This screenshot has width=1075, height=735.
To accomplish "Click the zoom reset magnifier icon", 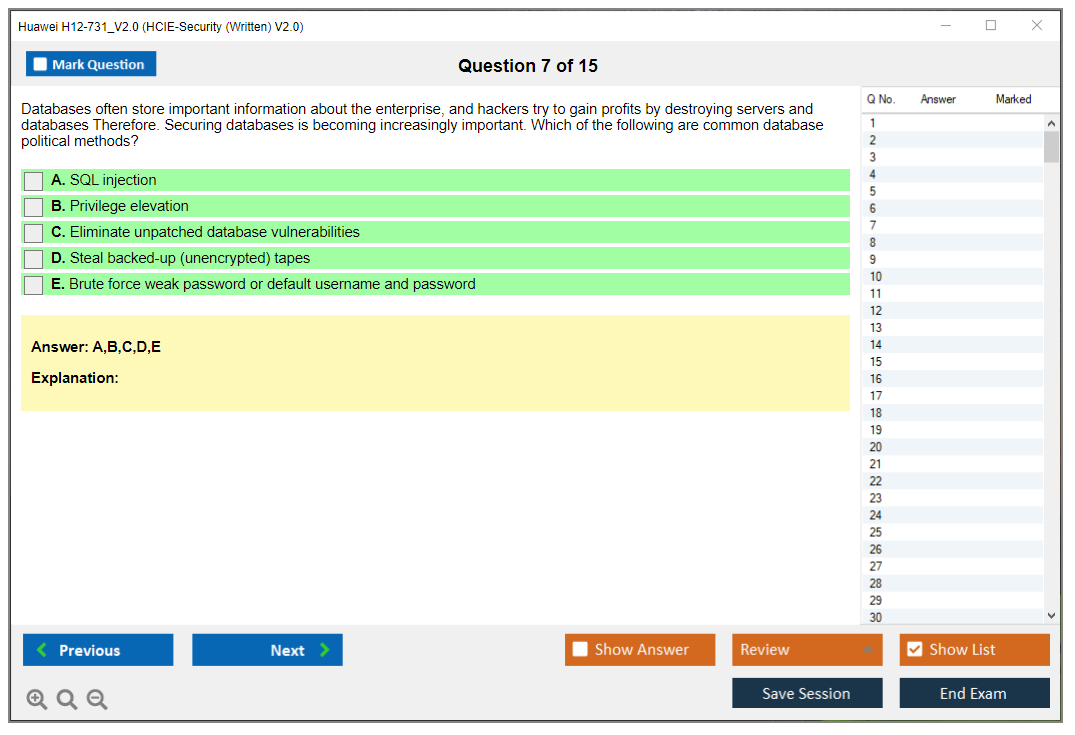I will tap(67, 700).
